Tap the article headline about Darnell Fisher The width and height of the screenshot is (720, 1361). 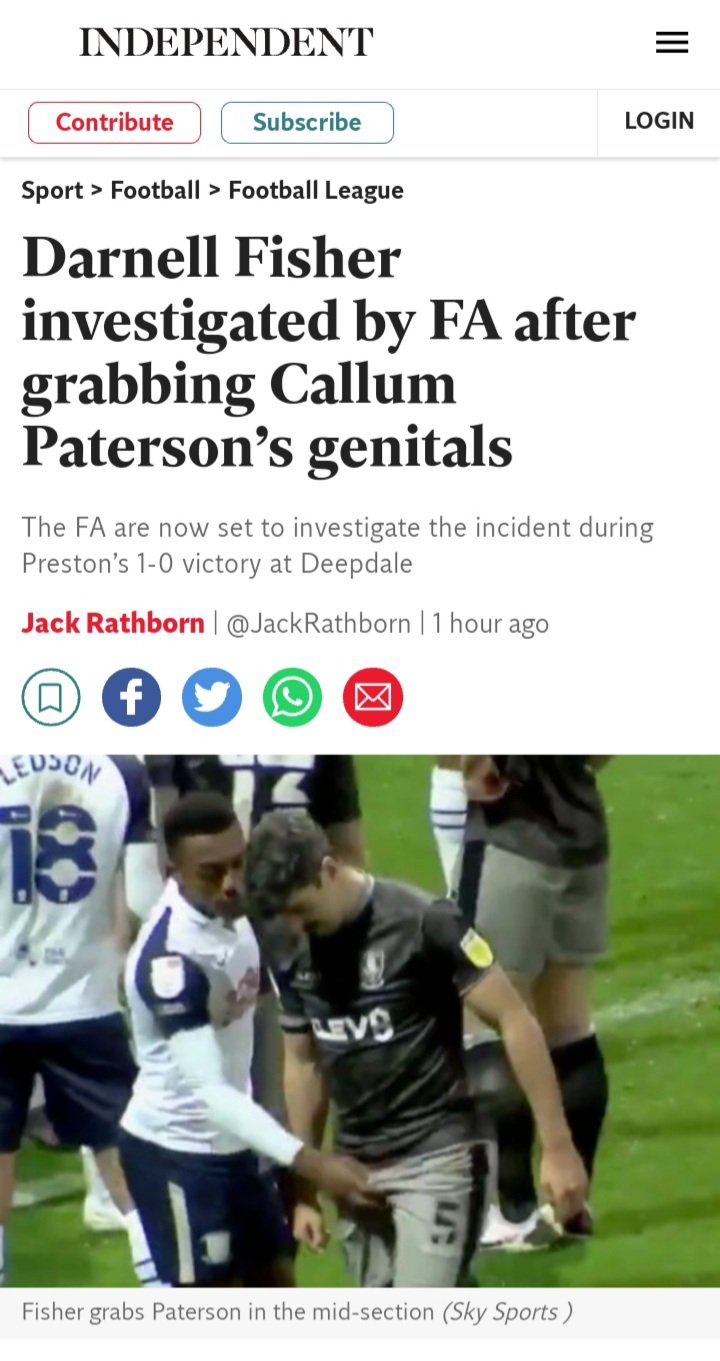pyautogui.click(x=329, y=353)
